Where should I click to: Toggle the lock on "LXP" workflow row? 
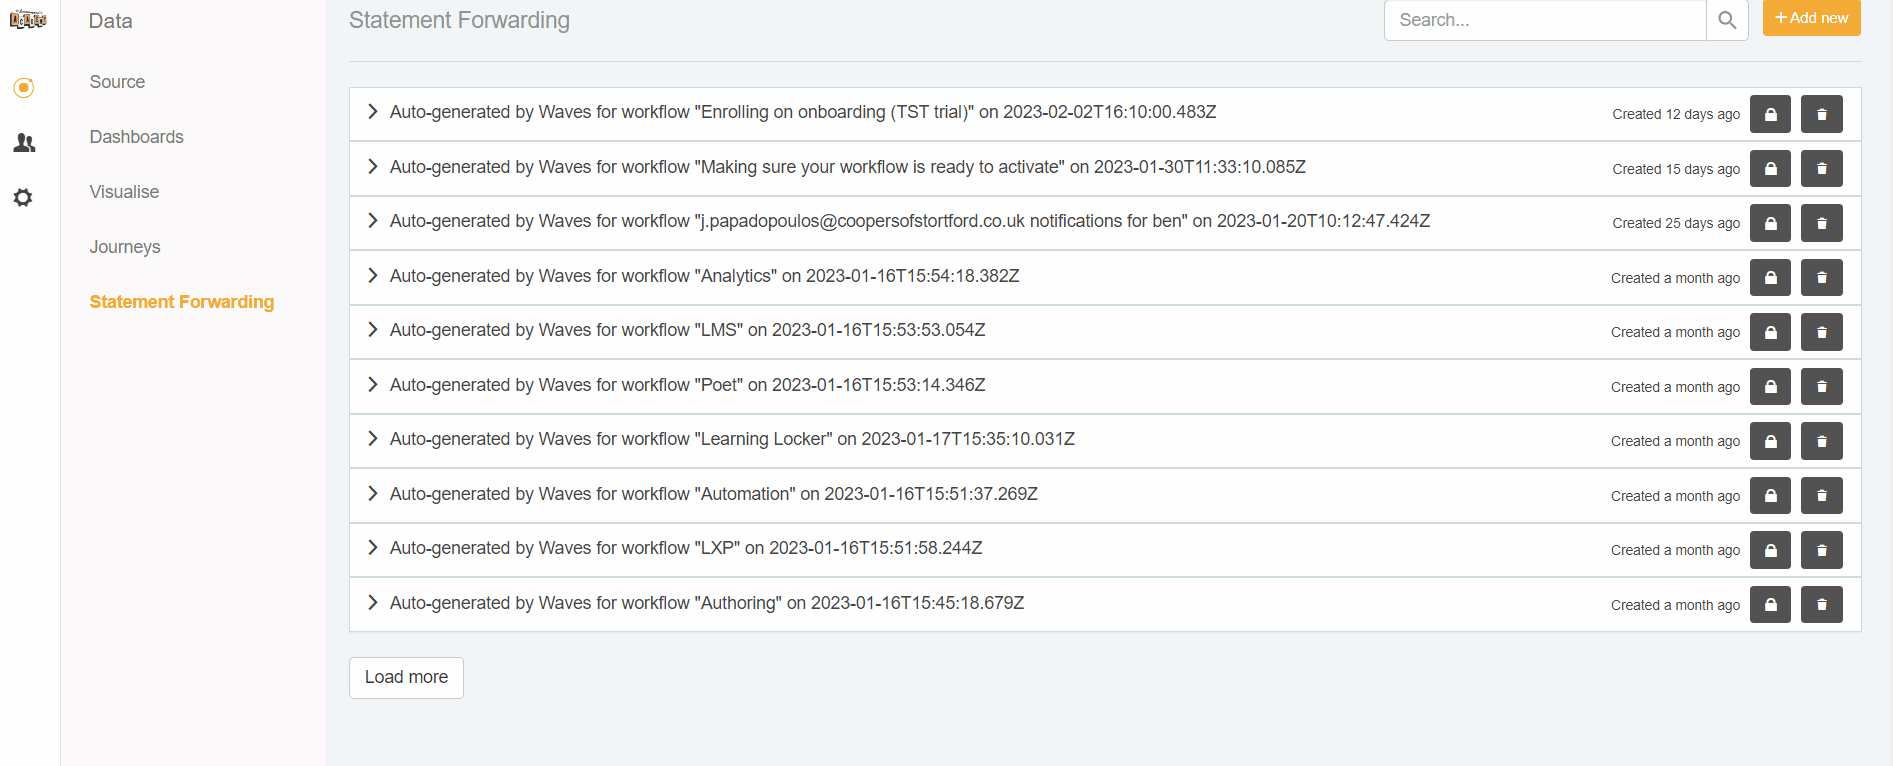coord(1770,550)
